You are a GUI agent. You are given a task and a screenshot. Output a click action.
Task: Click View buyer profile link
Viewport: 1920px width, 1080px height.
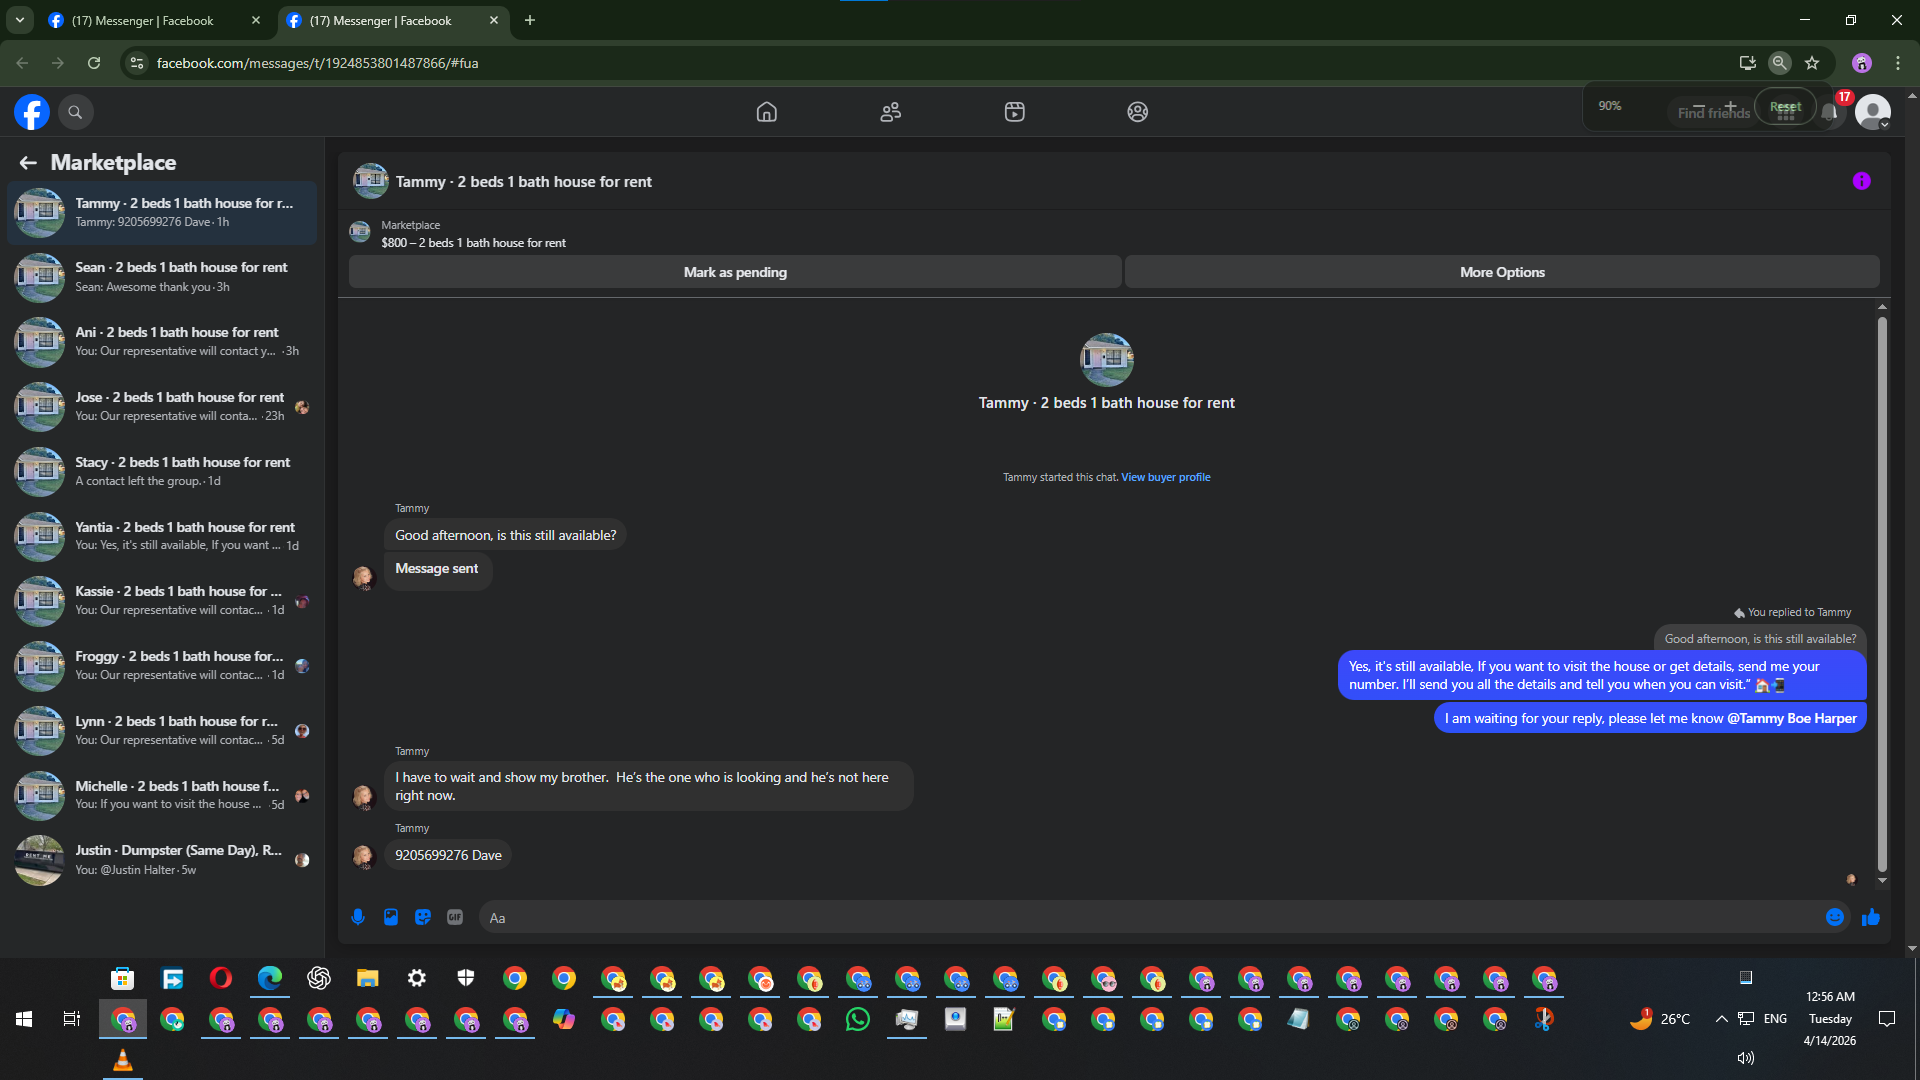pos(1165,477)
